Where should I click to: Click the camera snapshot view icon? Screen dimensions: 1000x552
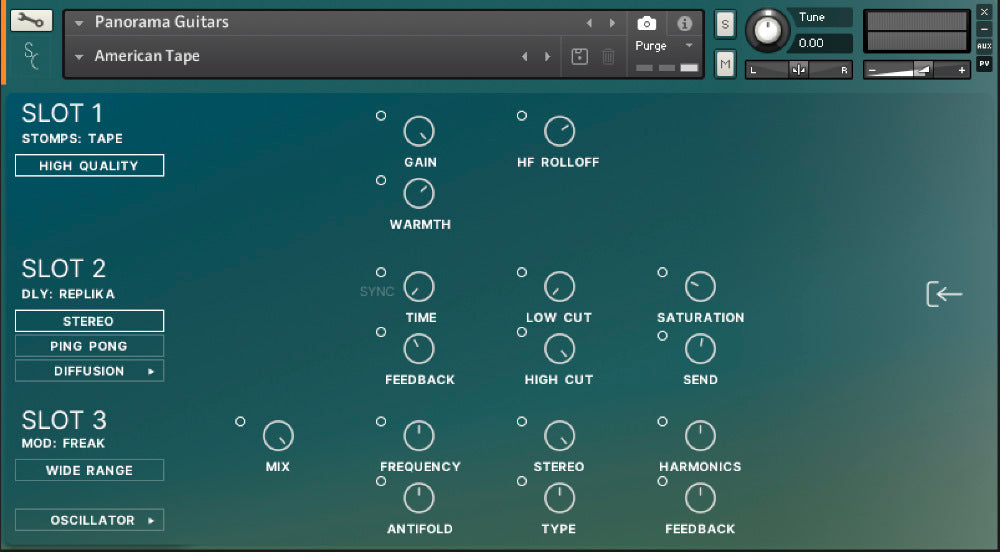(x=646, y=24)
